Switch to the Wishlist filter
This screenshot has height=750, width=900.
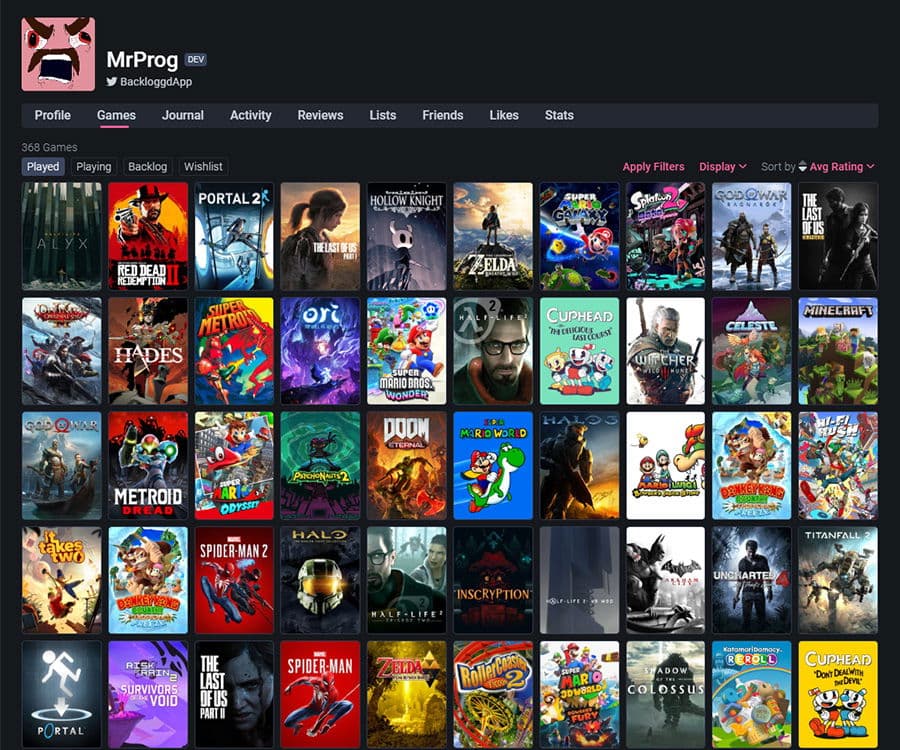[203, 166]
